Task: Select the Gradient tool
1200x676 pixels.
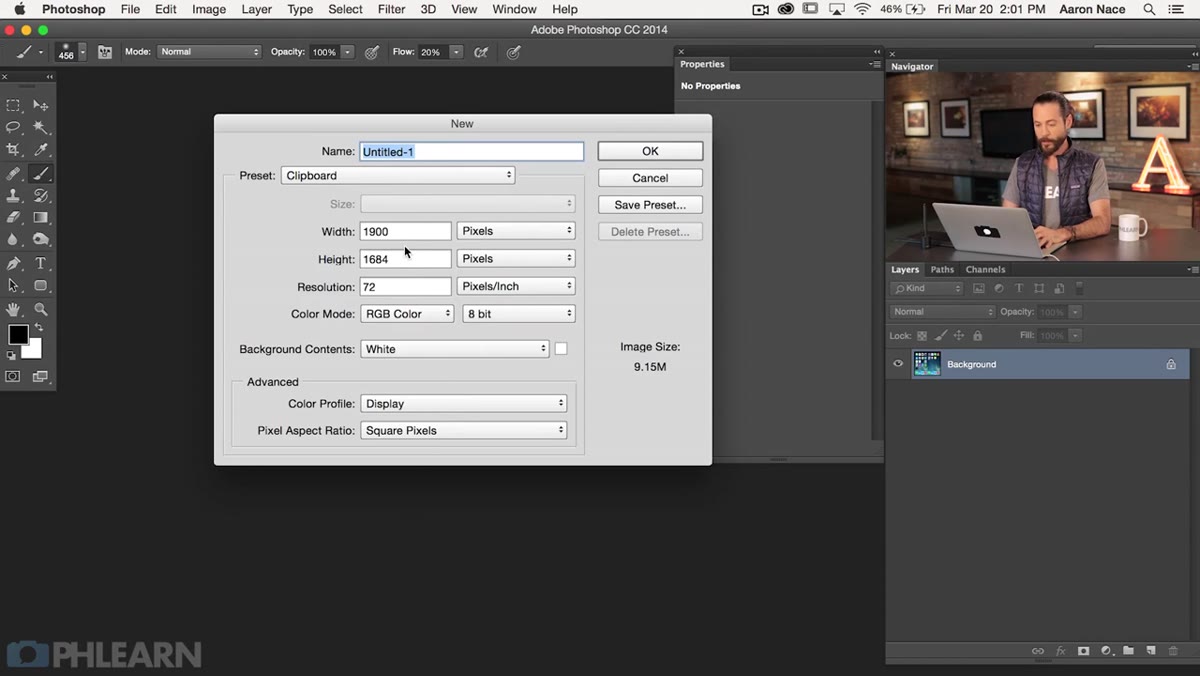Action: coord(41,218)
